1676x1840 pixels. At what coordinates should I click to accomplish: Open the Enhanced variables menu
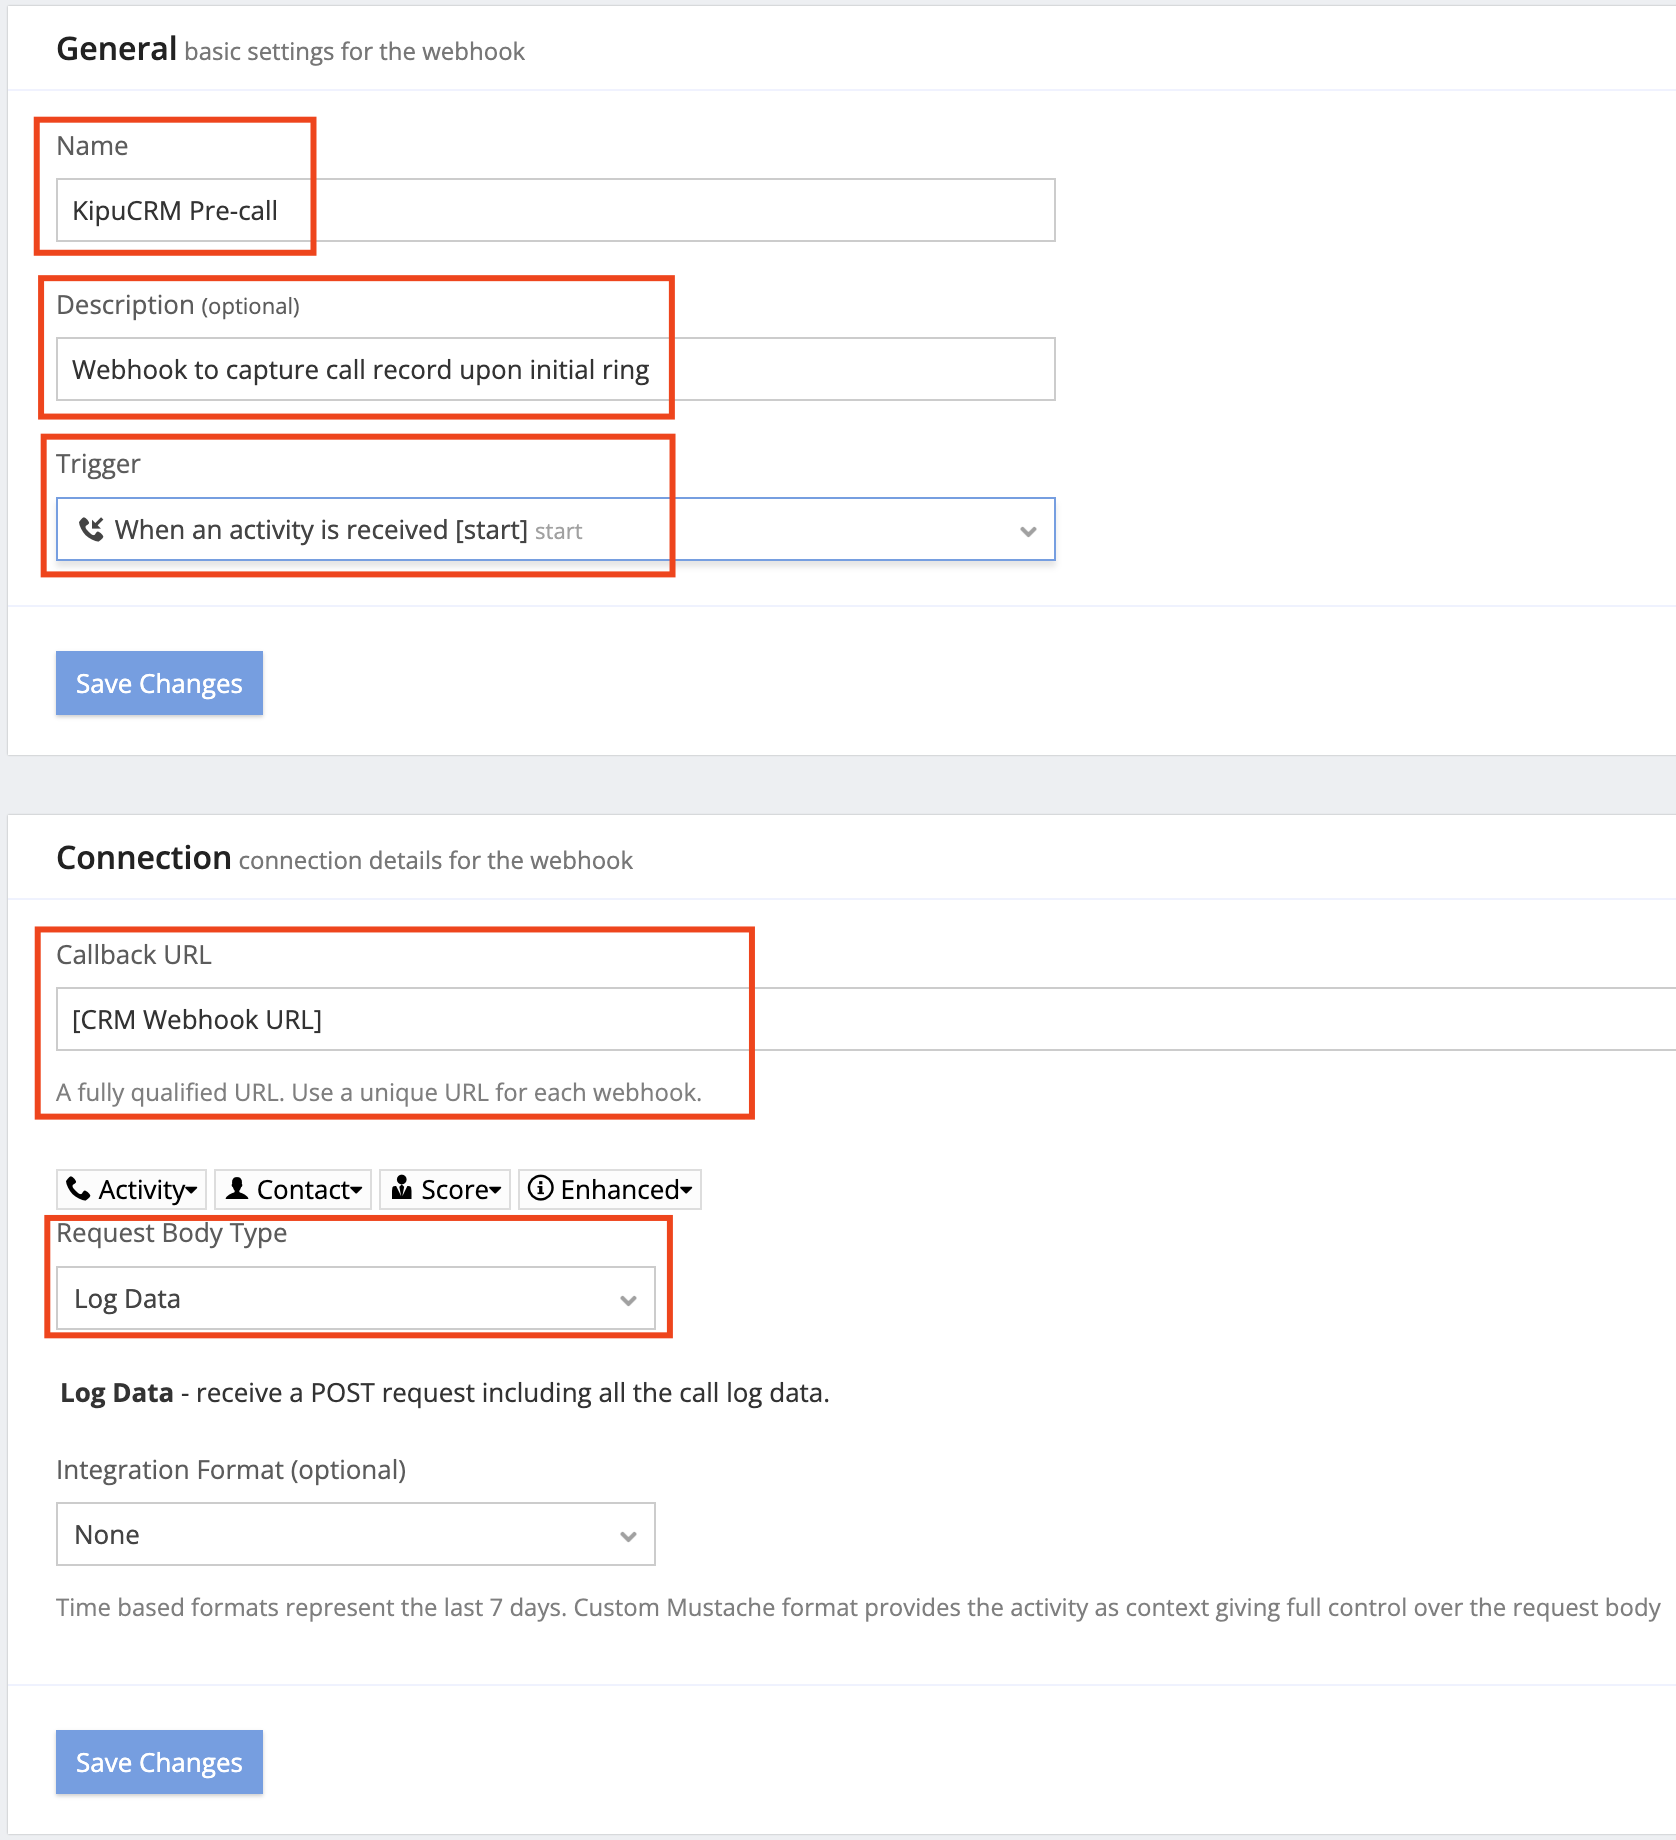click(610, 1189)
